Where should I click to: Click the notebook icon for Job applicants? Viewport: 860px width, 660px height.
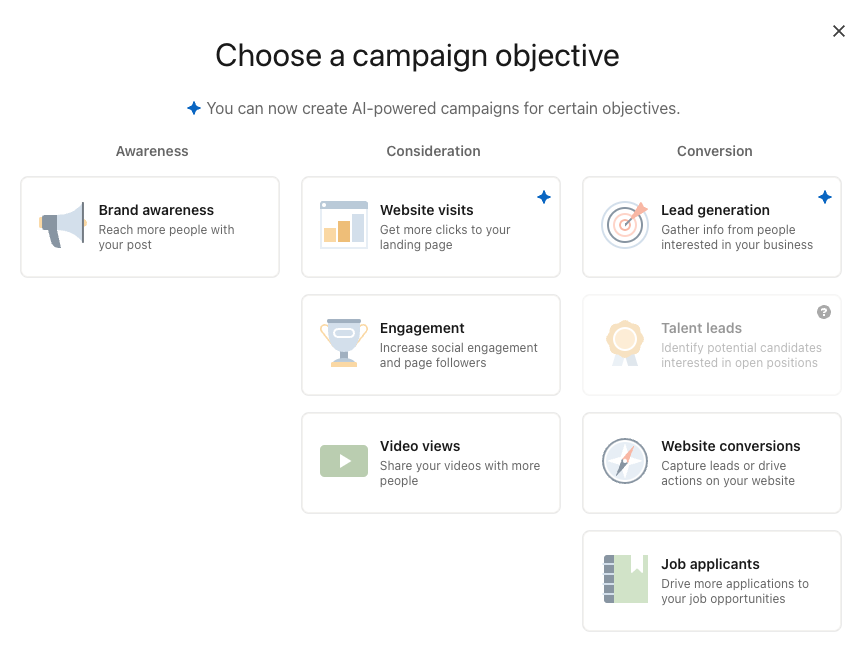point(625,579)
